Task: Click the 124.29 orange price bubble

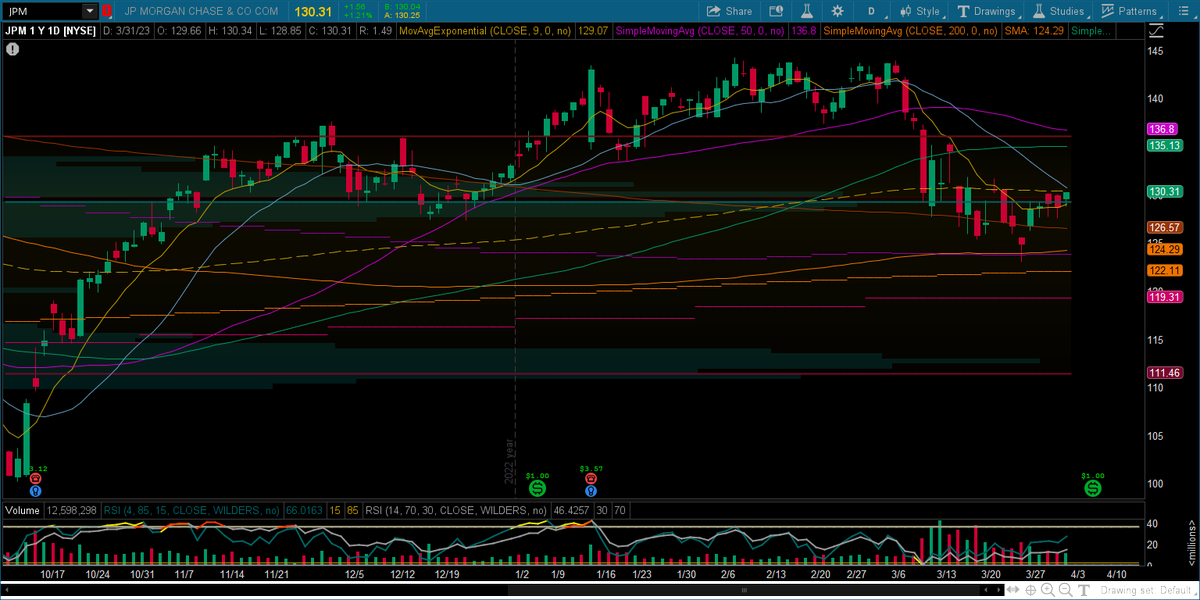Action: tap(1166, 249)
